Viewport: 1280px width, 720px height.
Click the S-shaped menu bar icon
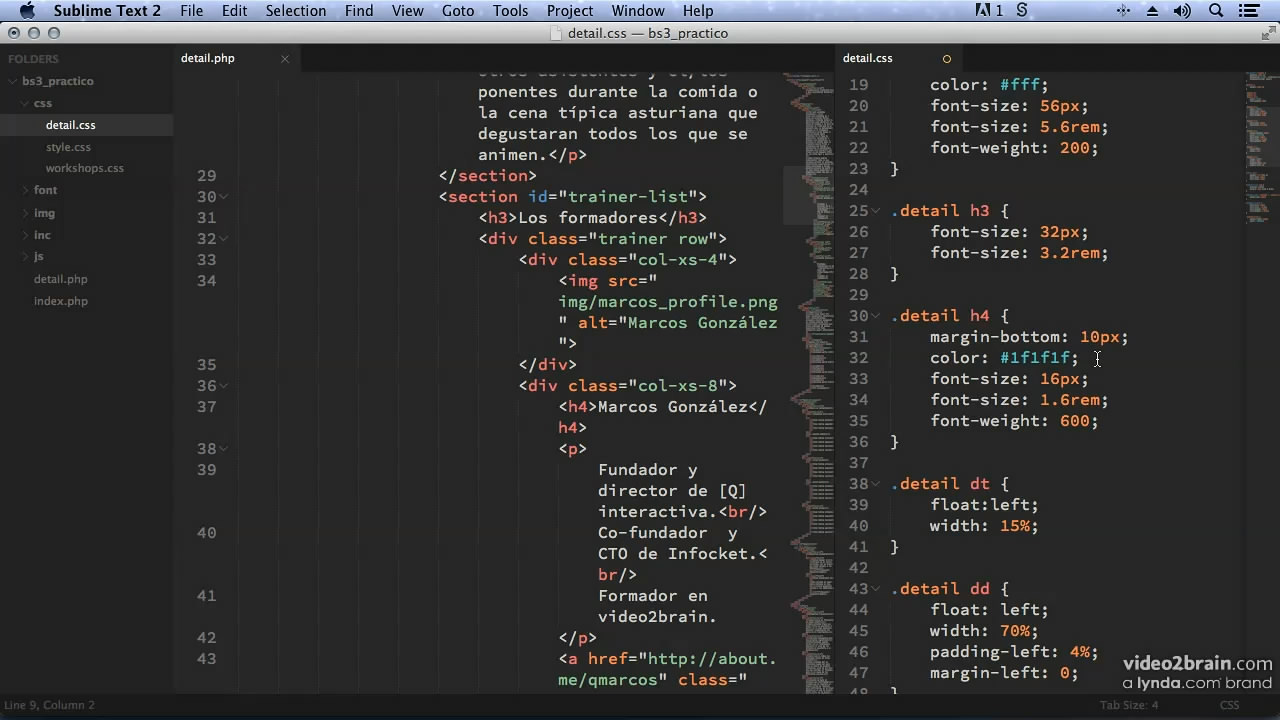point(1022,11)
